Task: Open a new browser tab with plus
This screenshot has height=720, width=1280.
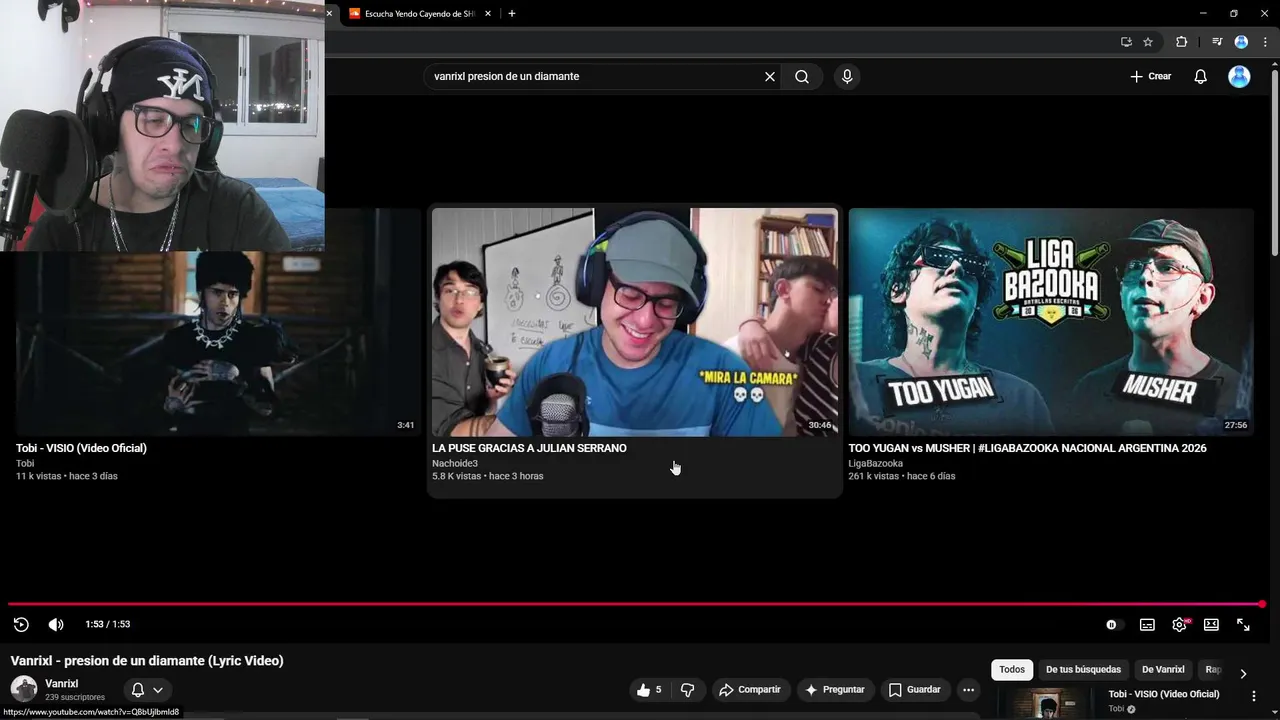Action: [512, 13]
